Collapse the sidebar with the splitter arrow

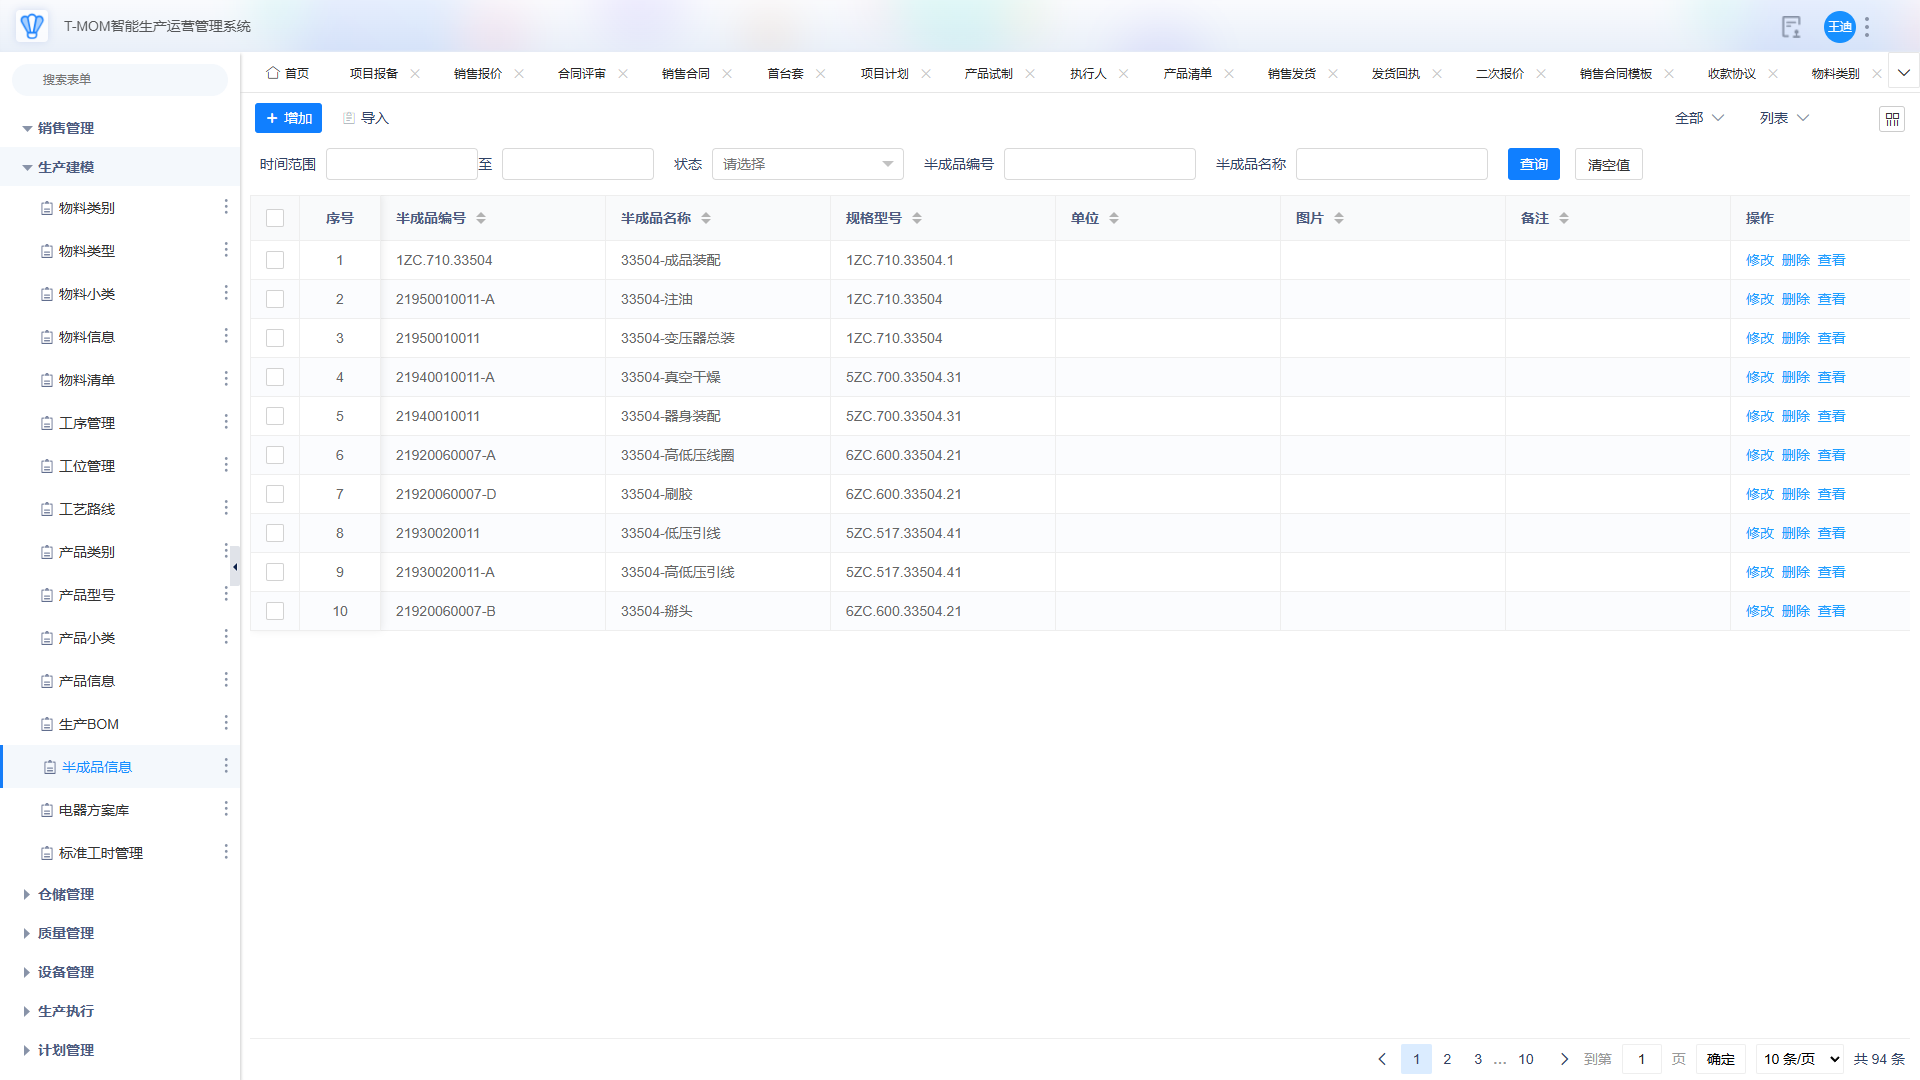click(235, 567)
